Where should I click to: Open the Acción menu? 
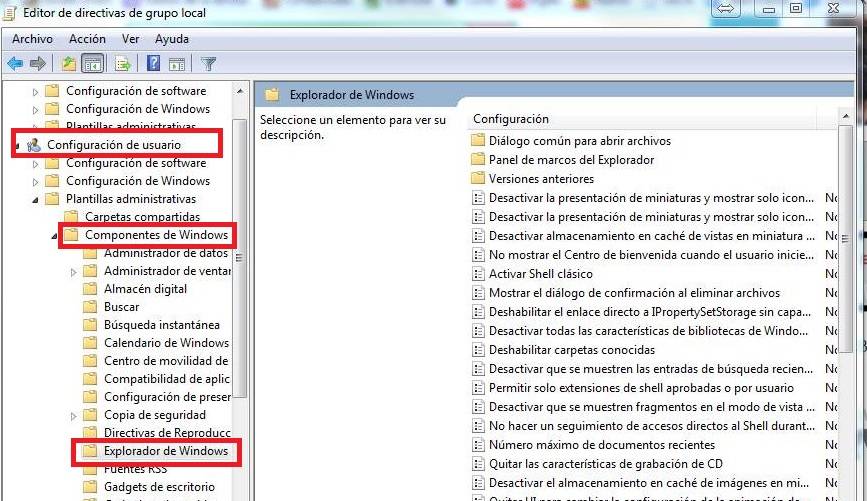pyautogui.click(x=87, y=39)
